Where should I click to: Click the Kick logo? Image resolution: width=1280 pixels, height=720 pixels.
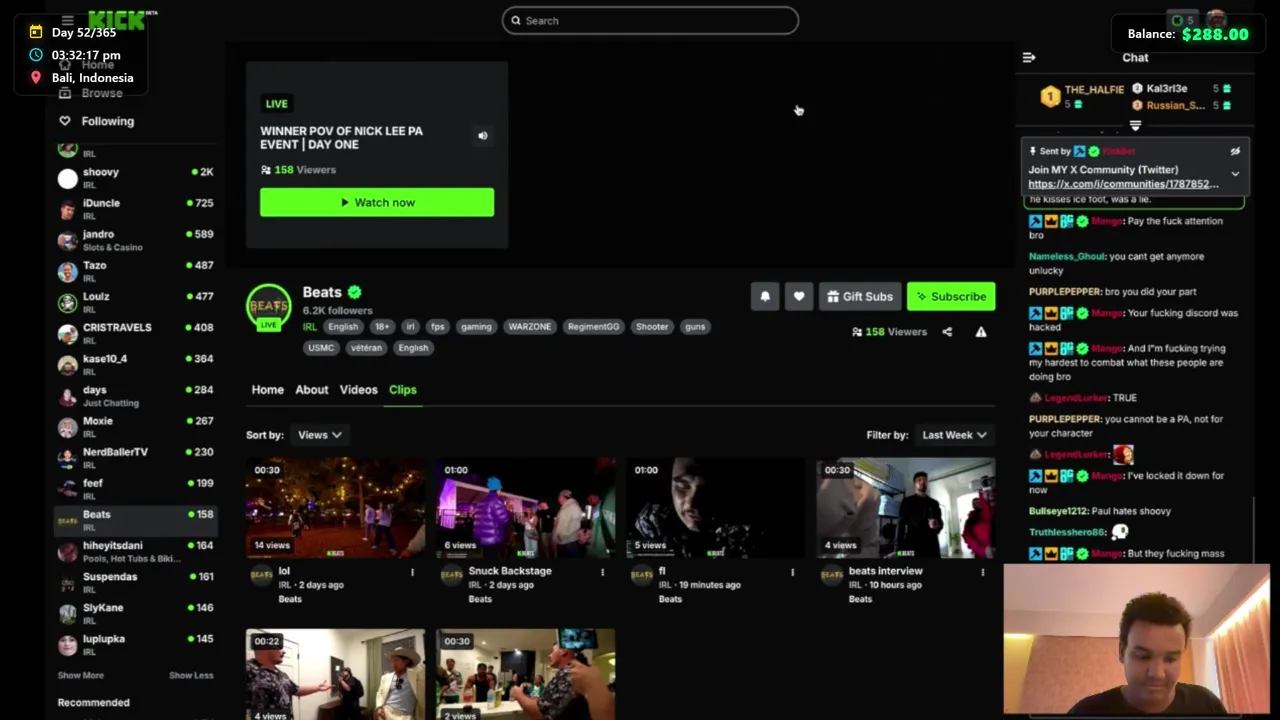pos(117,20)
